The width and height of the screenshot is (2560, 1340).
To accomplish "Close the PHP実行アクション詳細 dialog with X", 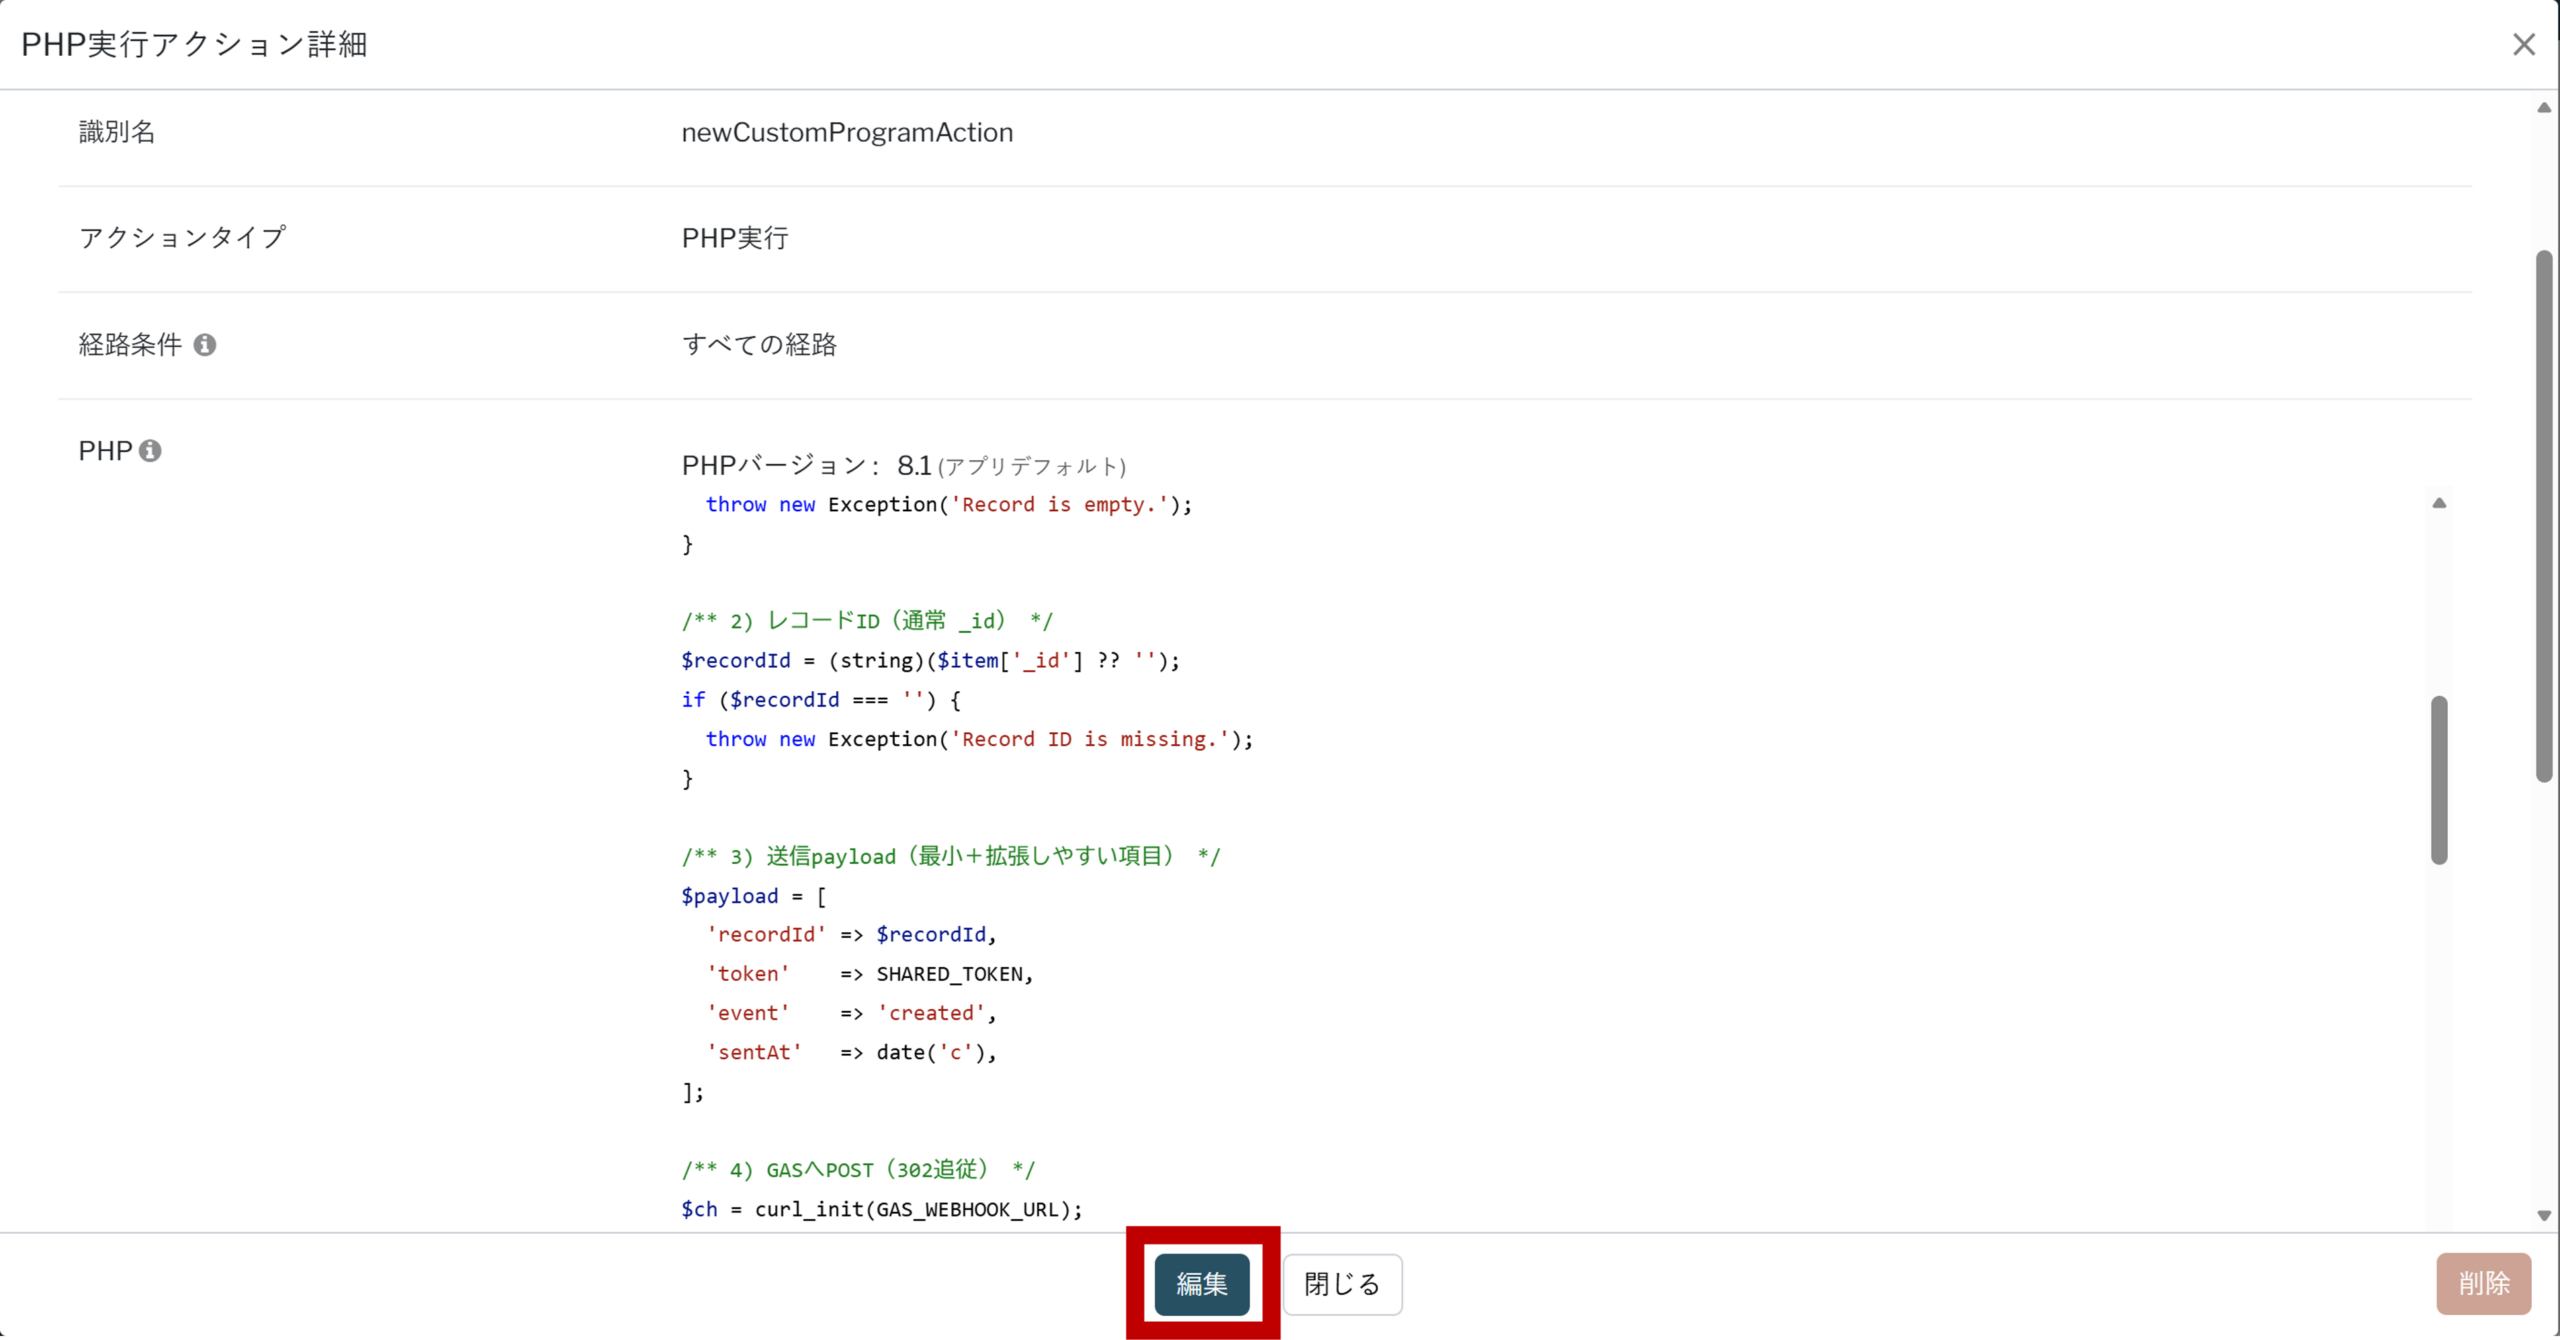I will tap(2523, 44).
